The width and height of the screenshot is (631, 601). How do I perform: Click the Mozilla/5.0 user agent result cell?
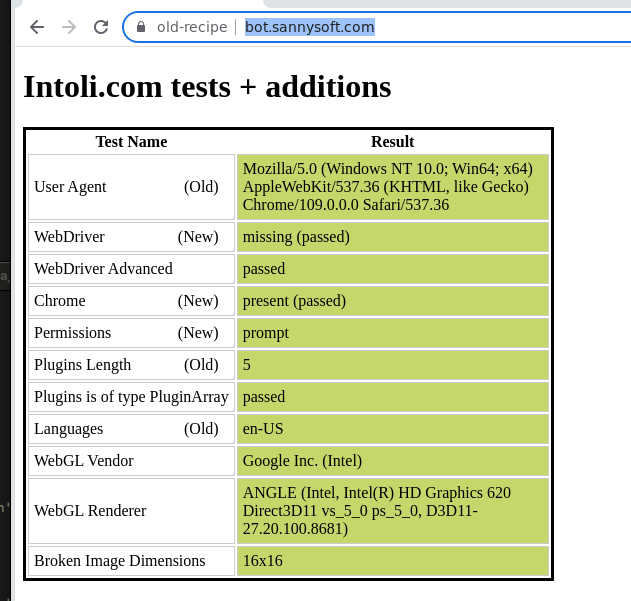[393, 187]
